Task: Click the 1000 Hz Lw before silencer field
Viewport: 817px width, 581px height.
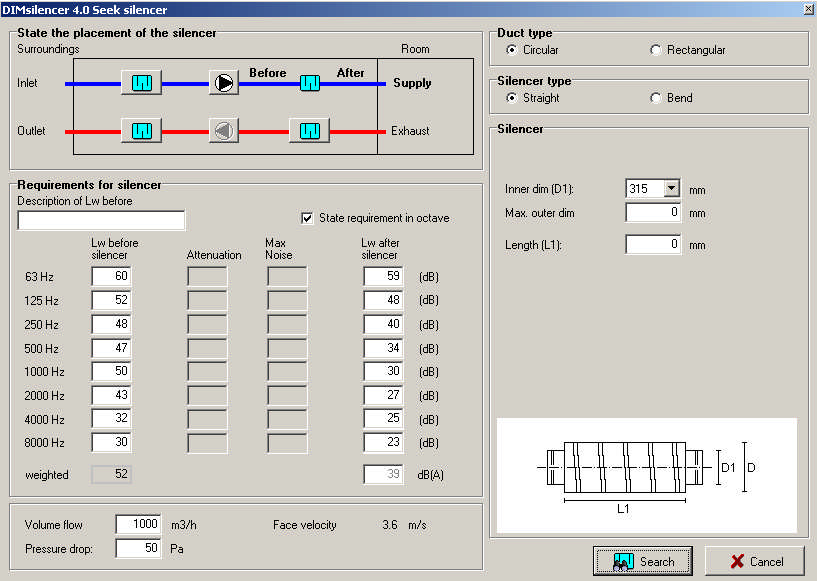Action: tap(112, 371)
